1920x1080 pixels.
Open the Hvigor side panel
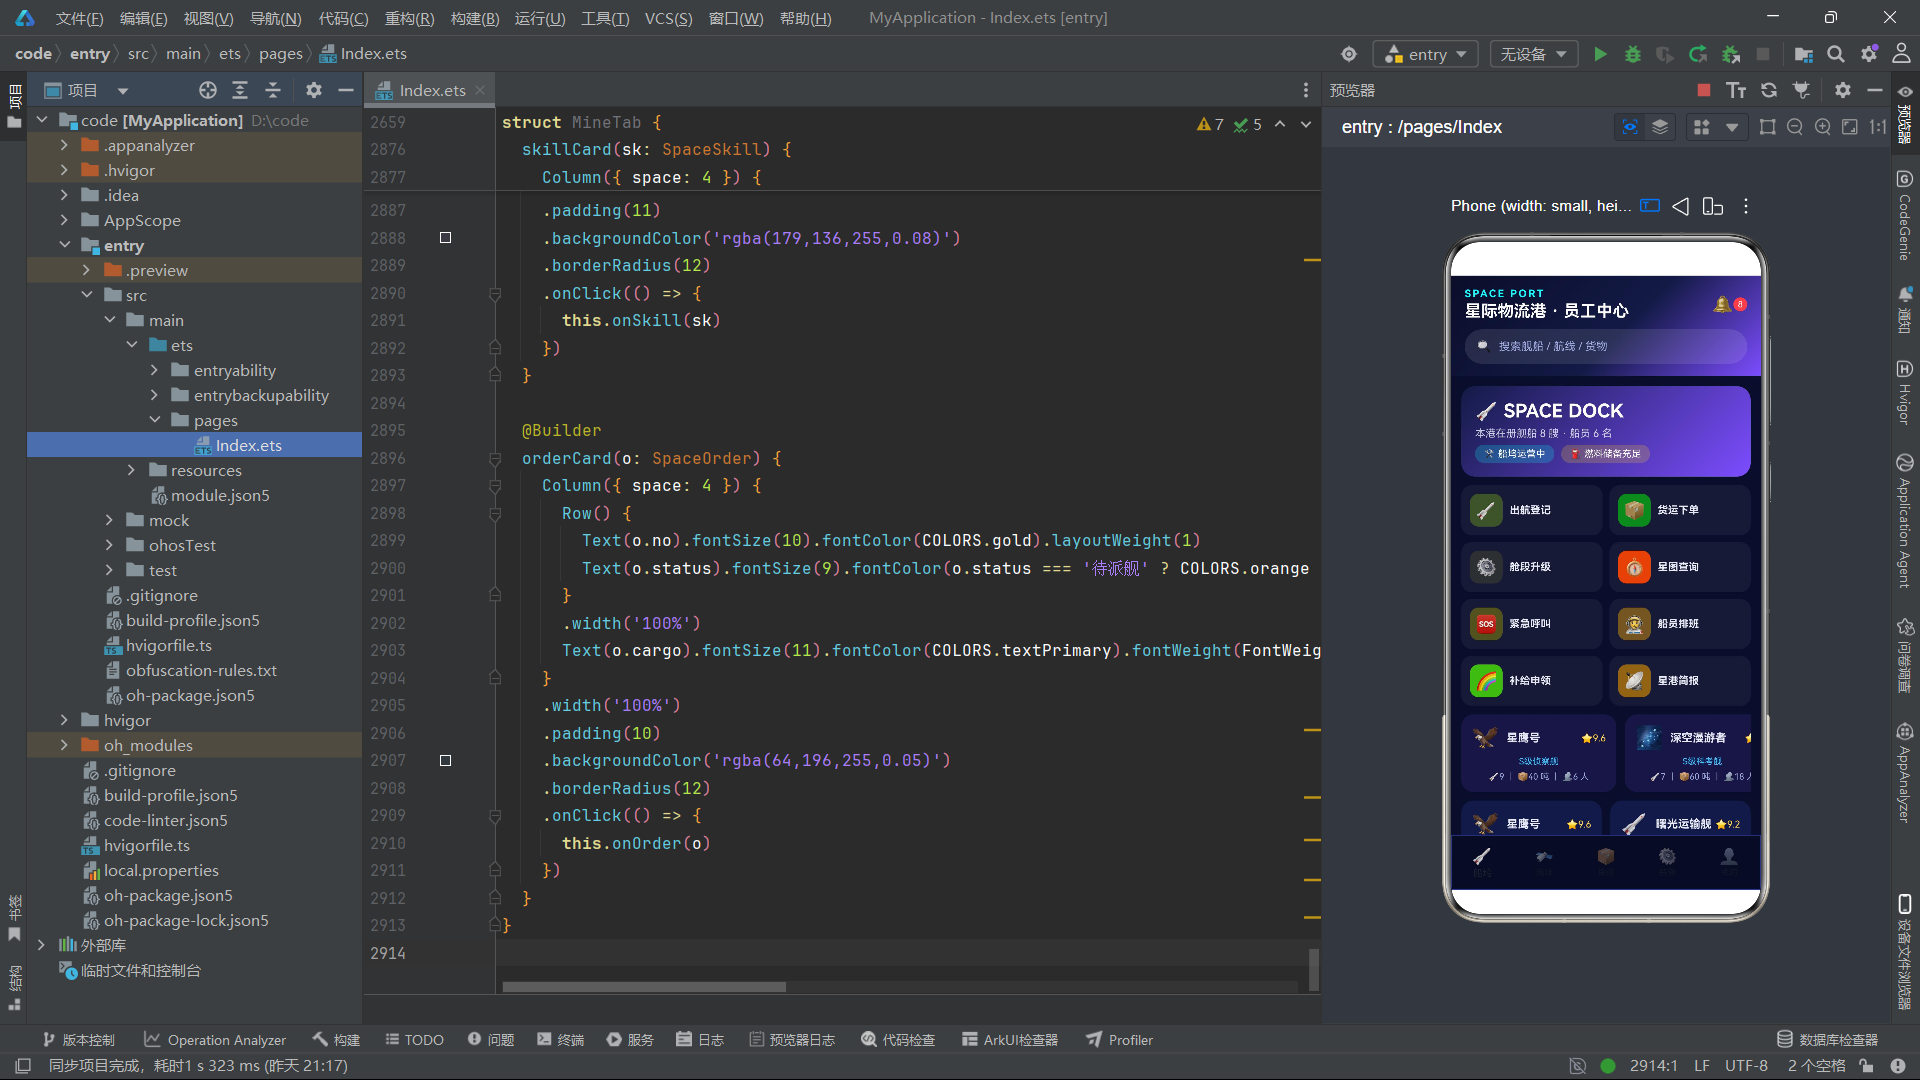pyautogui.click(x=1904, y=392)
